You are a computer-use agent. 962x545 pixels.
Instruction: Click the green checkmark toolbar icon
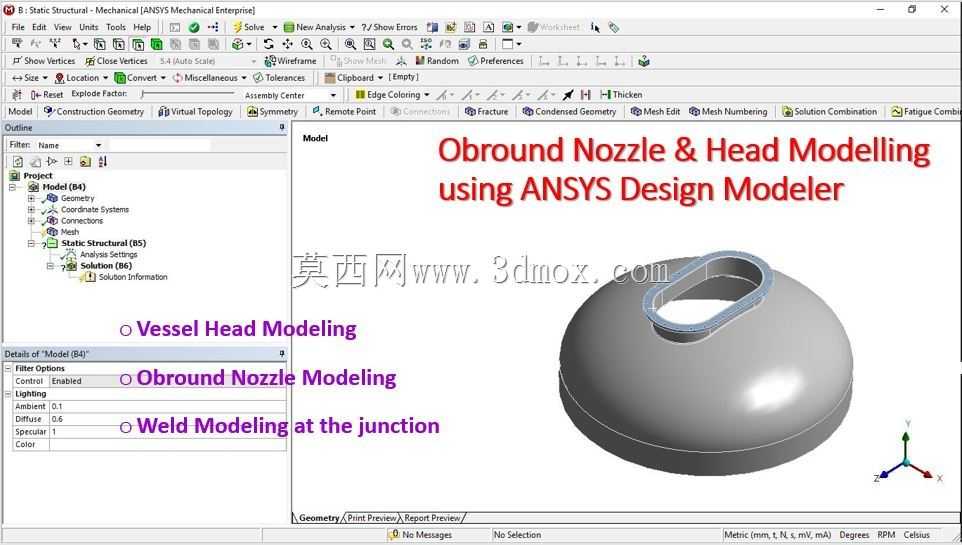(x=194, y=27)
